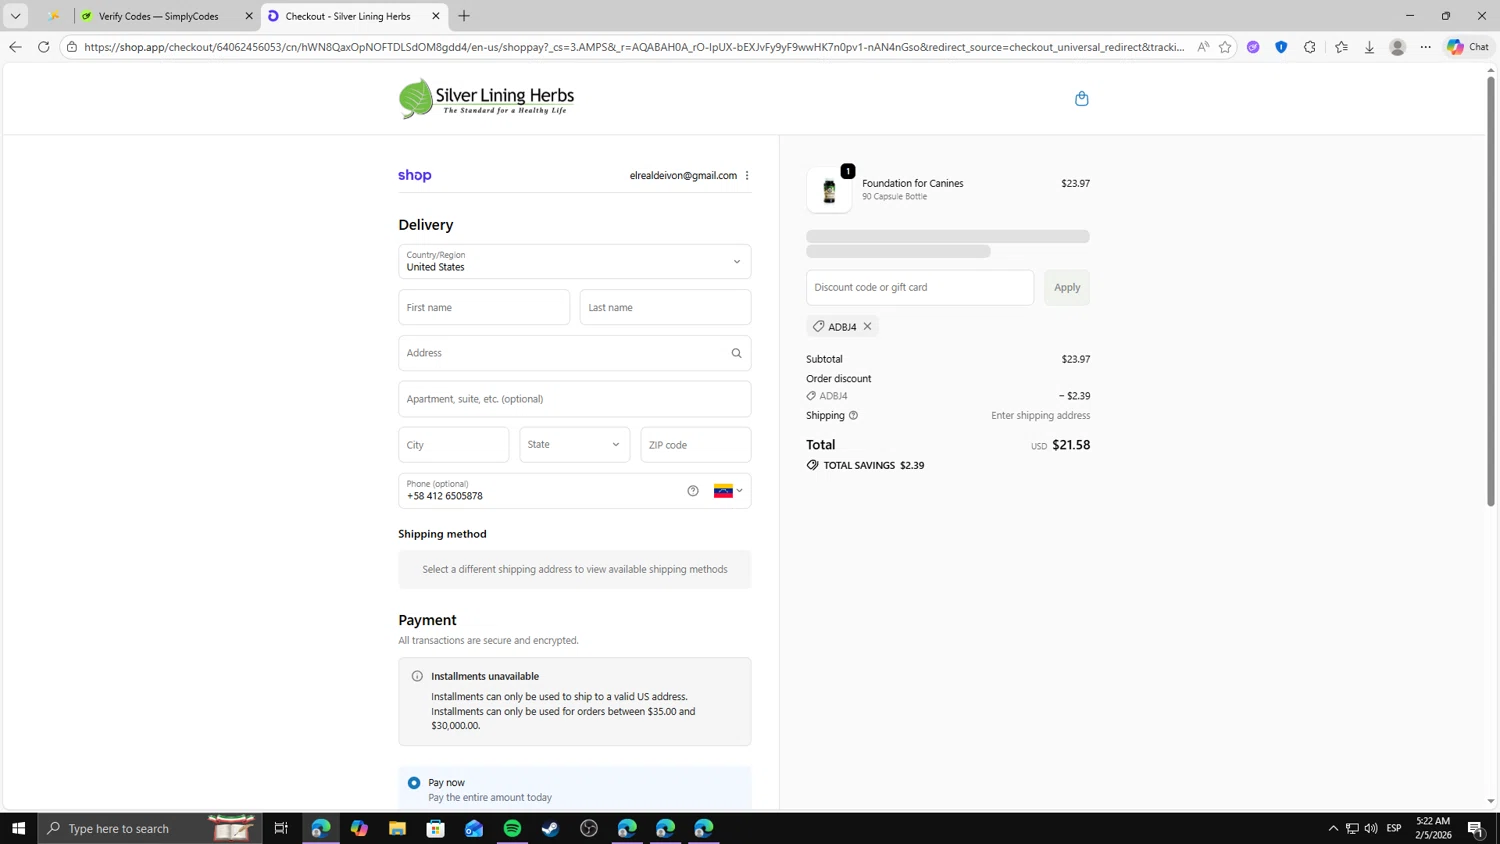Open the notification center icon
This screenshot has height=844, width=1500.
pos(1475,828)
